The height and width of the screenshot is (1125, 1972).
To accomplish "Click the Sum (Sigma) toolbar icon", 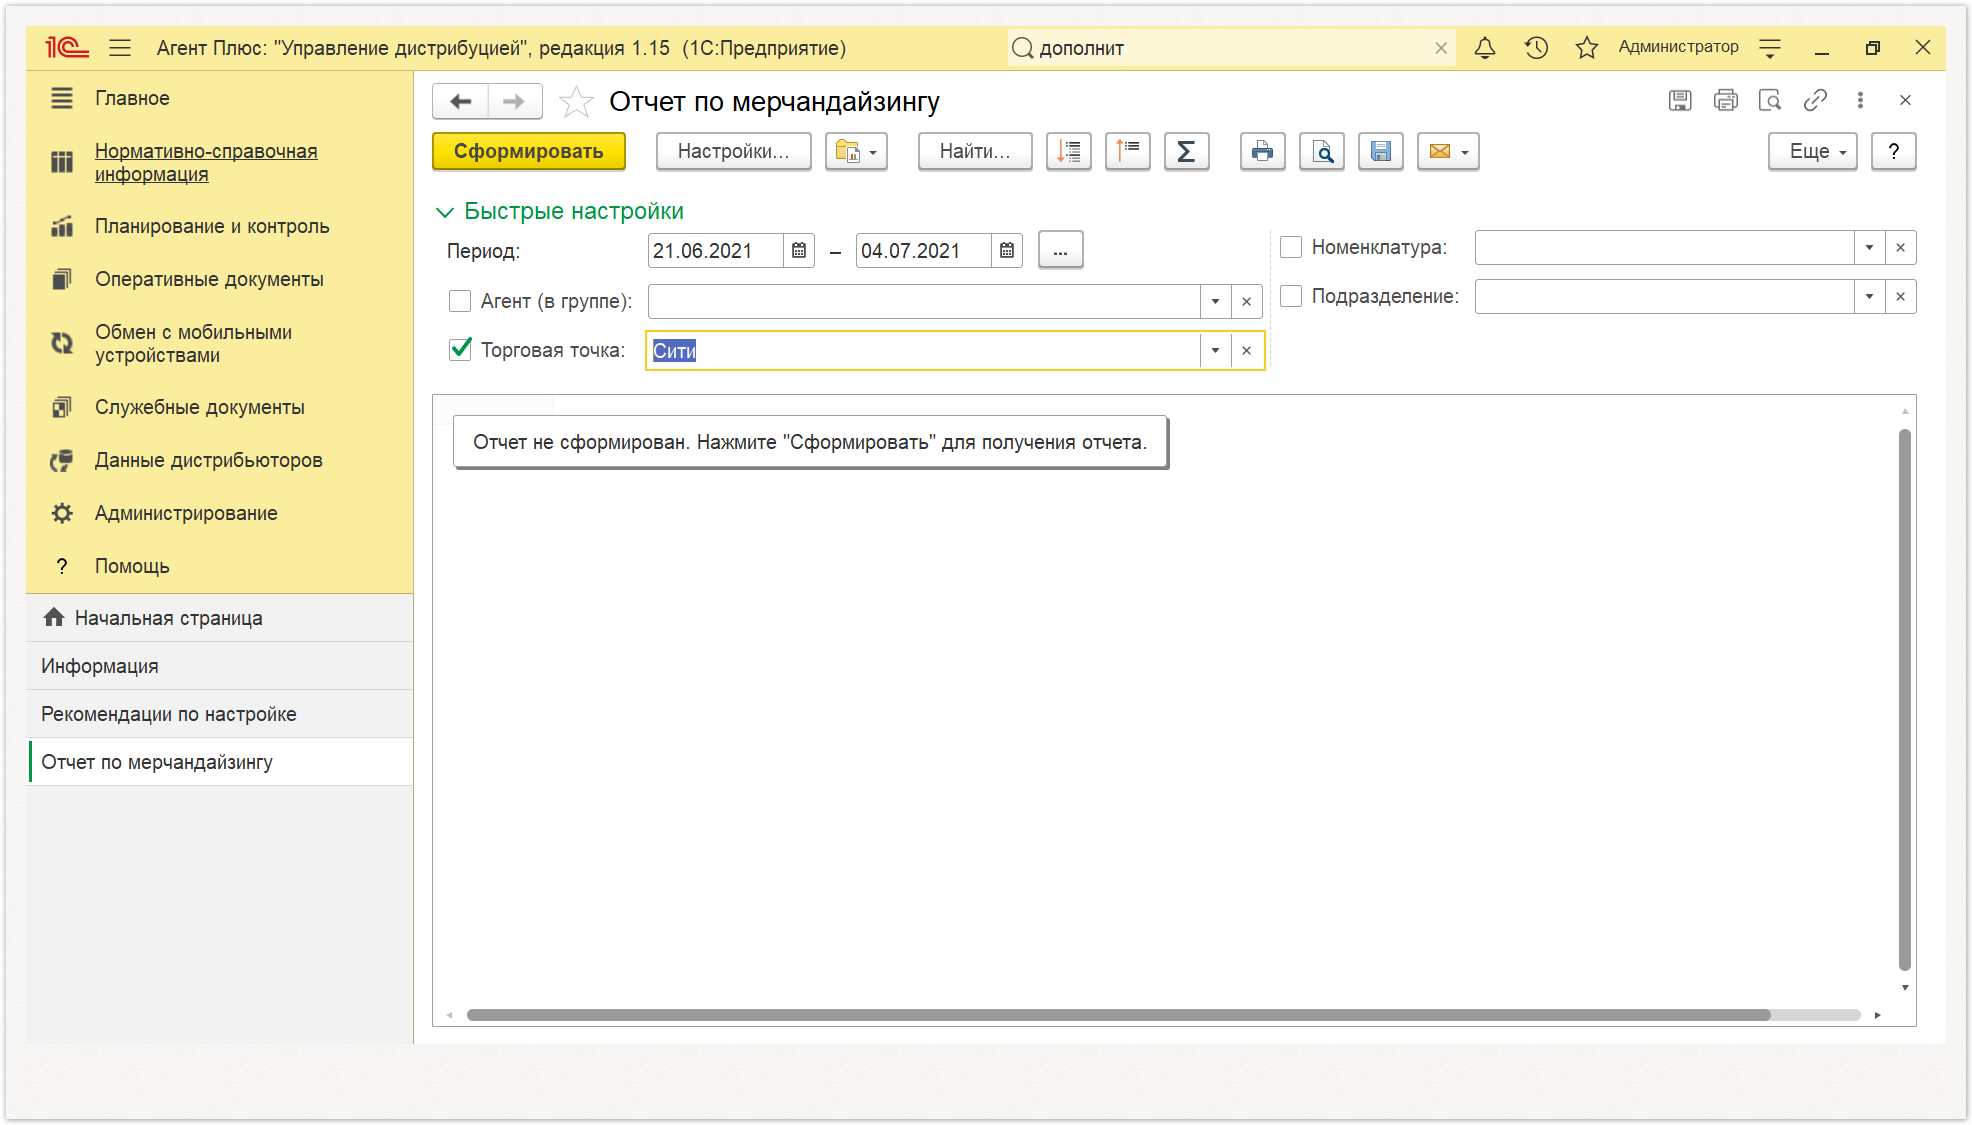I will click(1186, 151).
